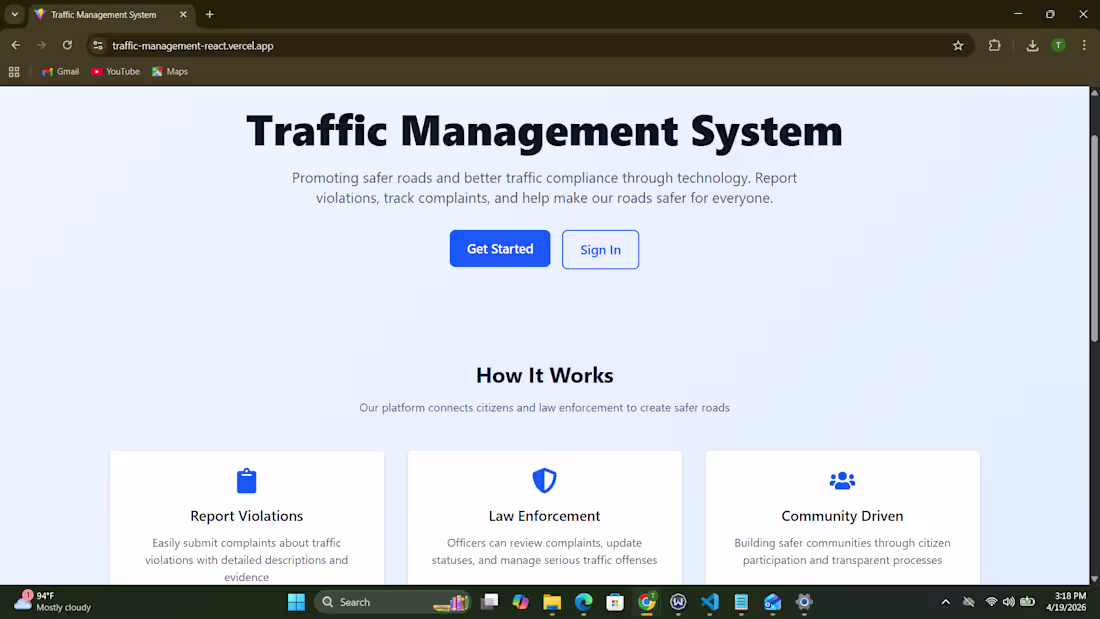Bookmark the page using the star icon
Image resolution: width=1100 pixels, height=619 pixels.
958,45
